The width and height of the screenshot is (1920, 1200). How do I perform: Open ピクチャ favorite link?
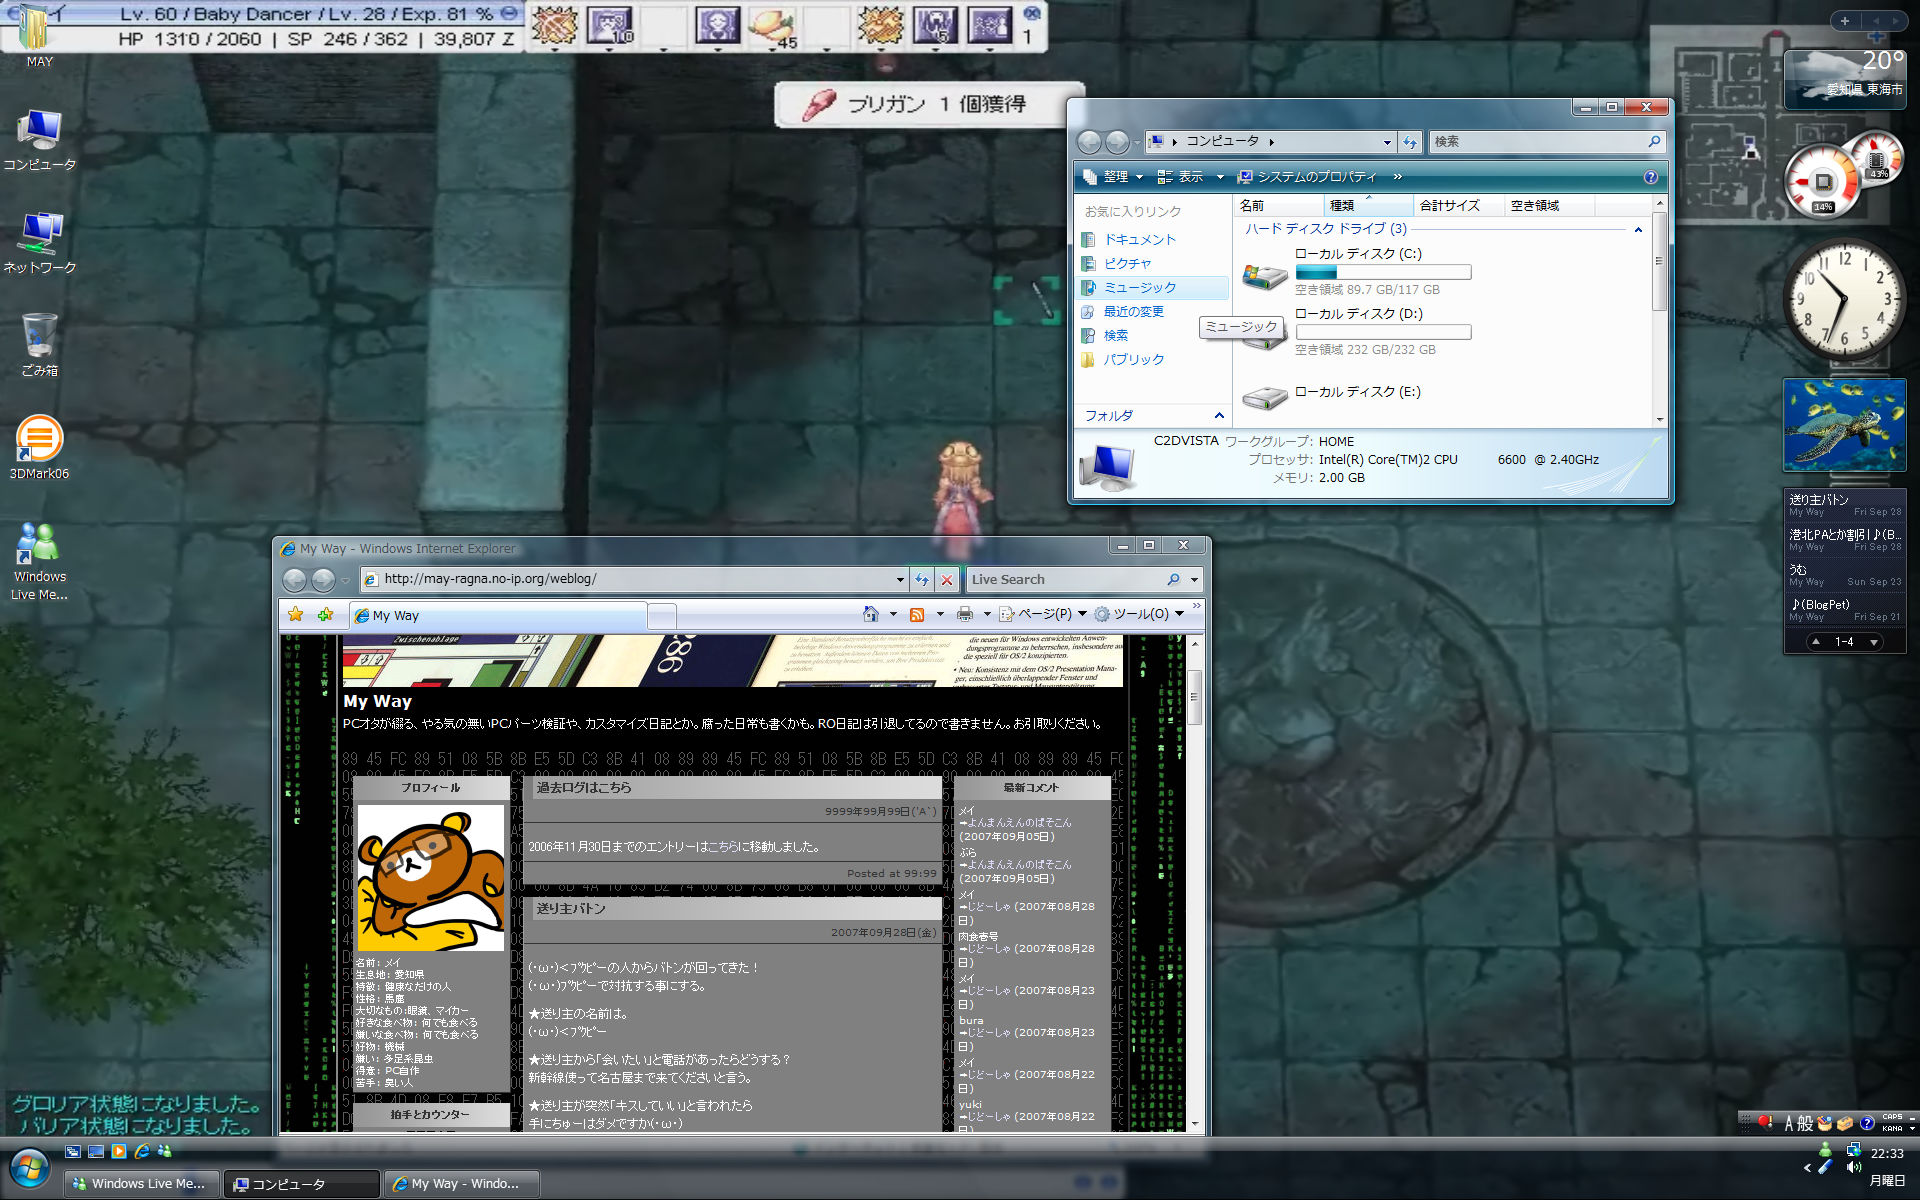click(1126, 264)
